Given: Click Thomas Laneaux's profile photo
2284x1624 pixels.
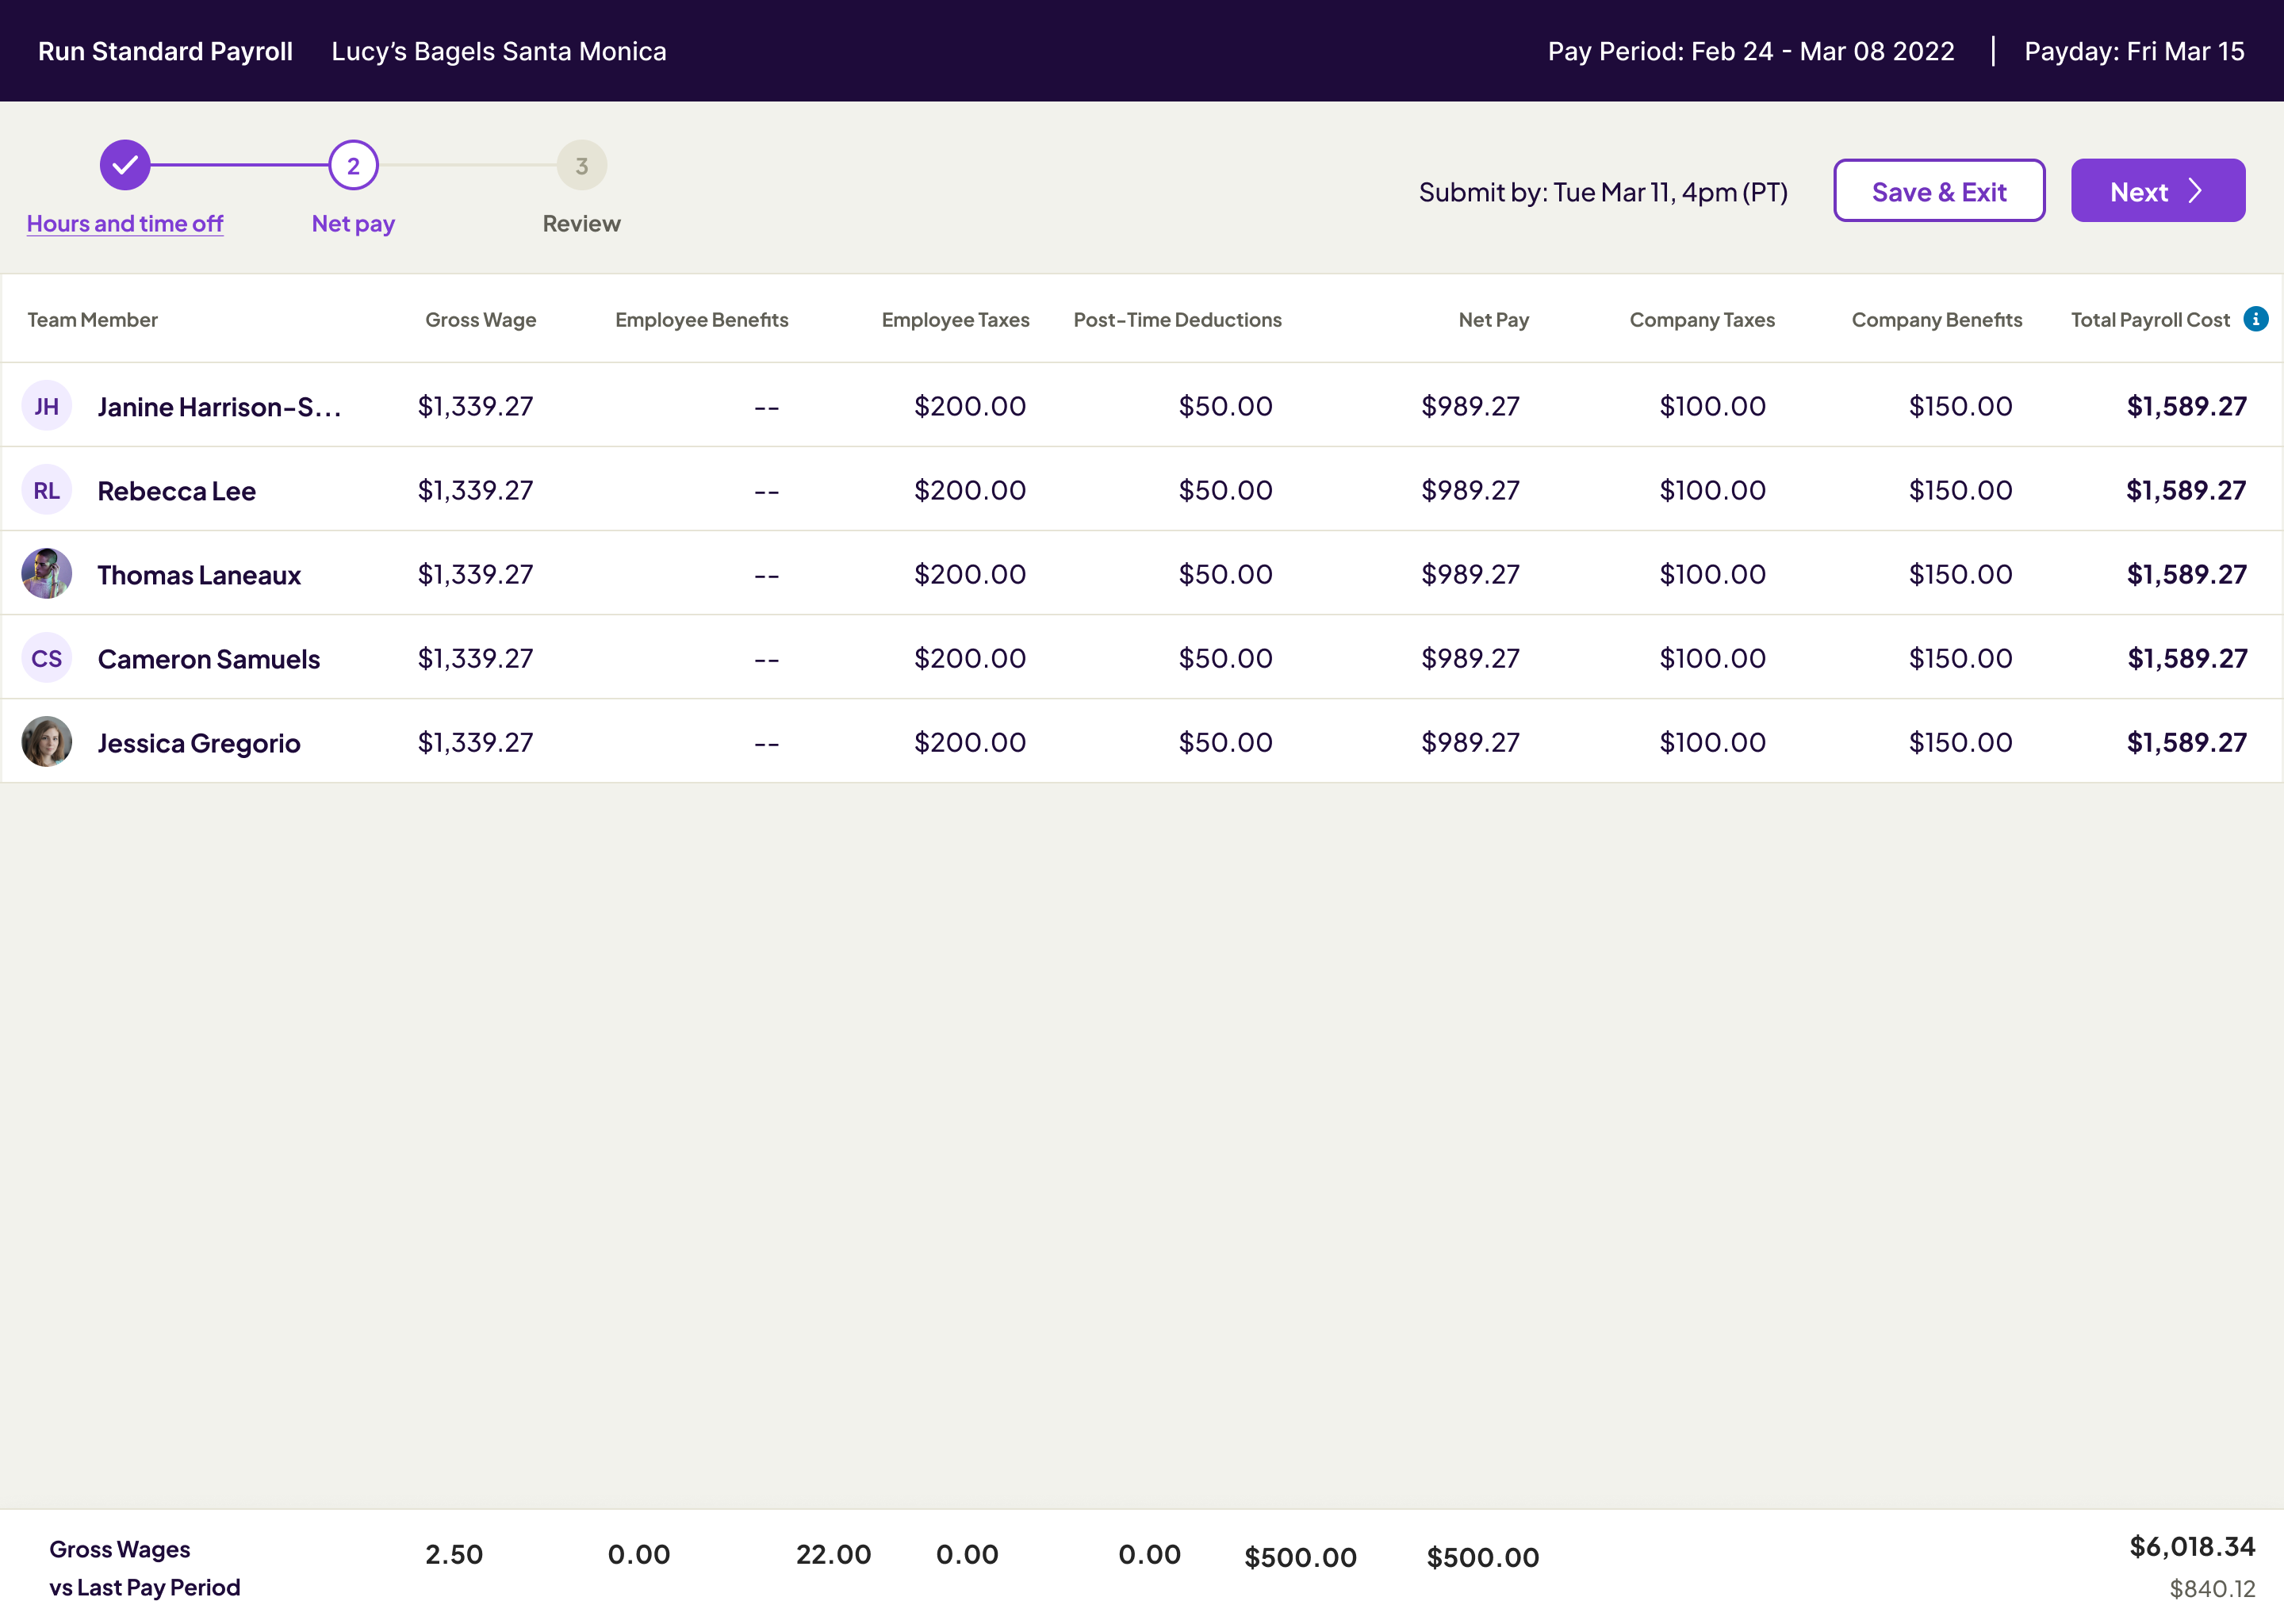Looking at the screenshot, I should 46,573.
